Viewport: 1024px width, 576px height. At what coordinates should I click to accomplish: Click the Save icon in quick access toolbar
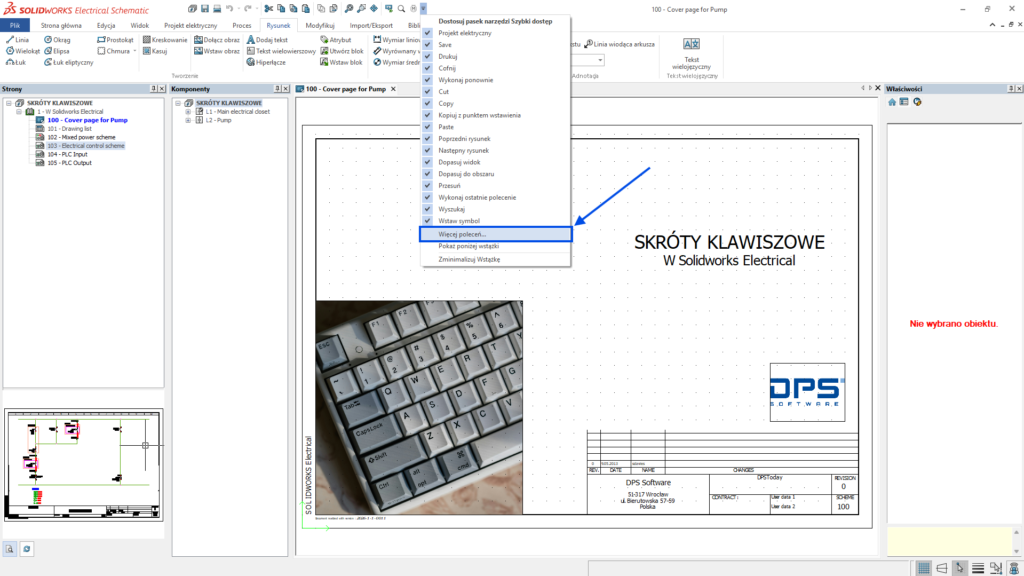[203, 8]
